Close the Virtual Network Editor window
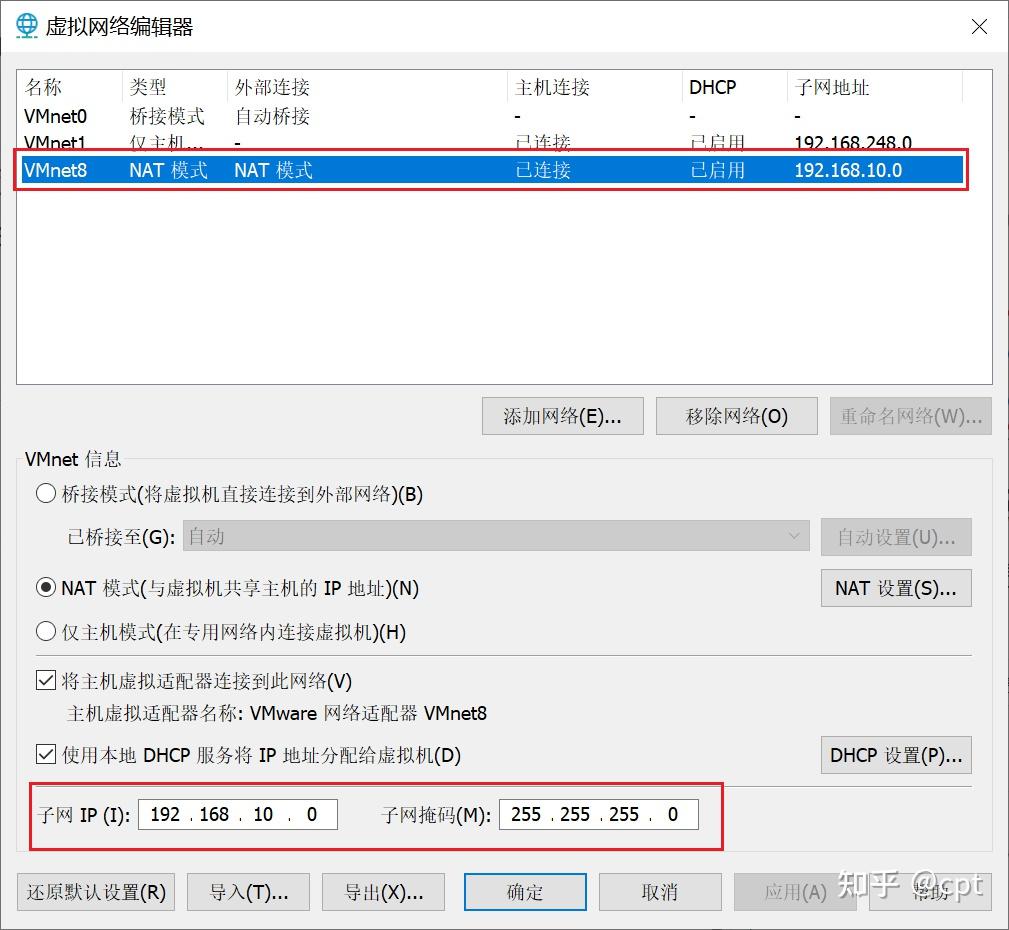The height and width of the screenshot is (930, 1009). point(979,26)
